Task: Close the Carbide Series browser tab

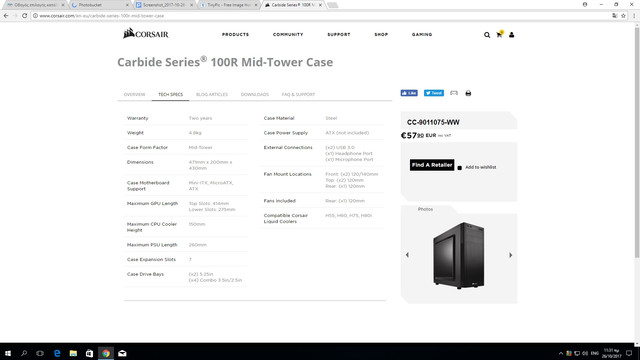Action: (x=320, y=5)
